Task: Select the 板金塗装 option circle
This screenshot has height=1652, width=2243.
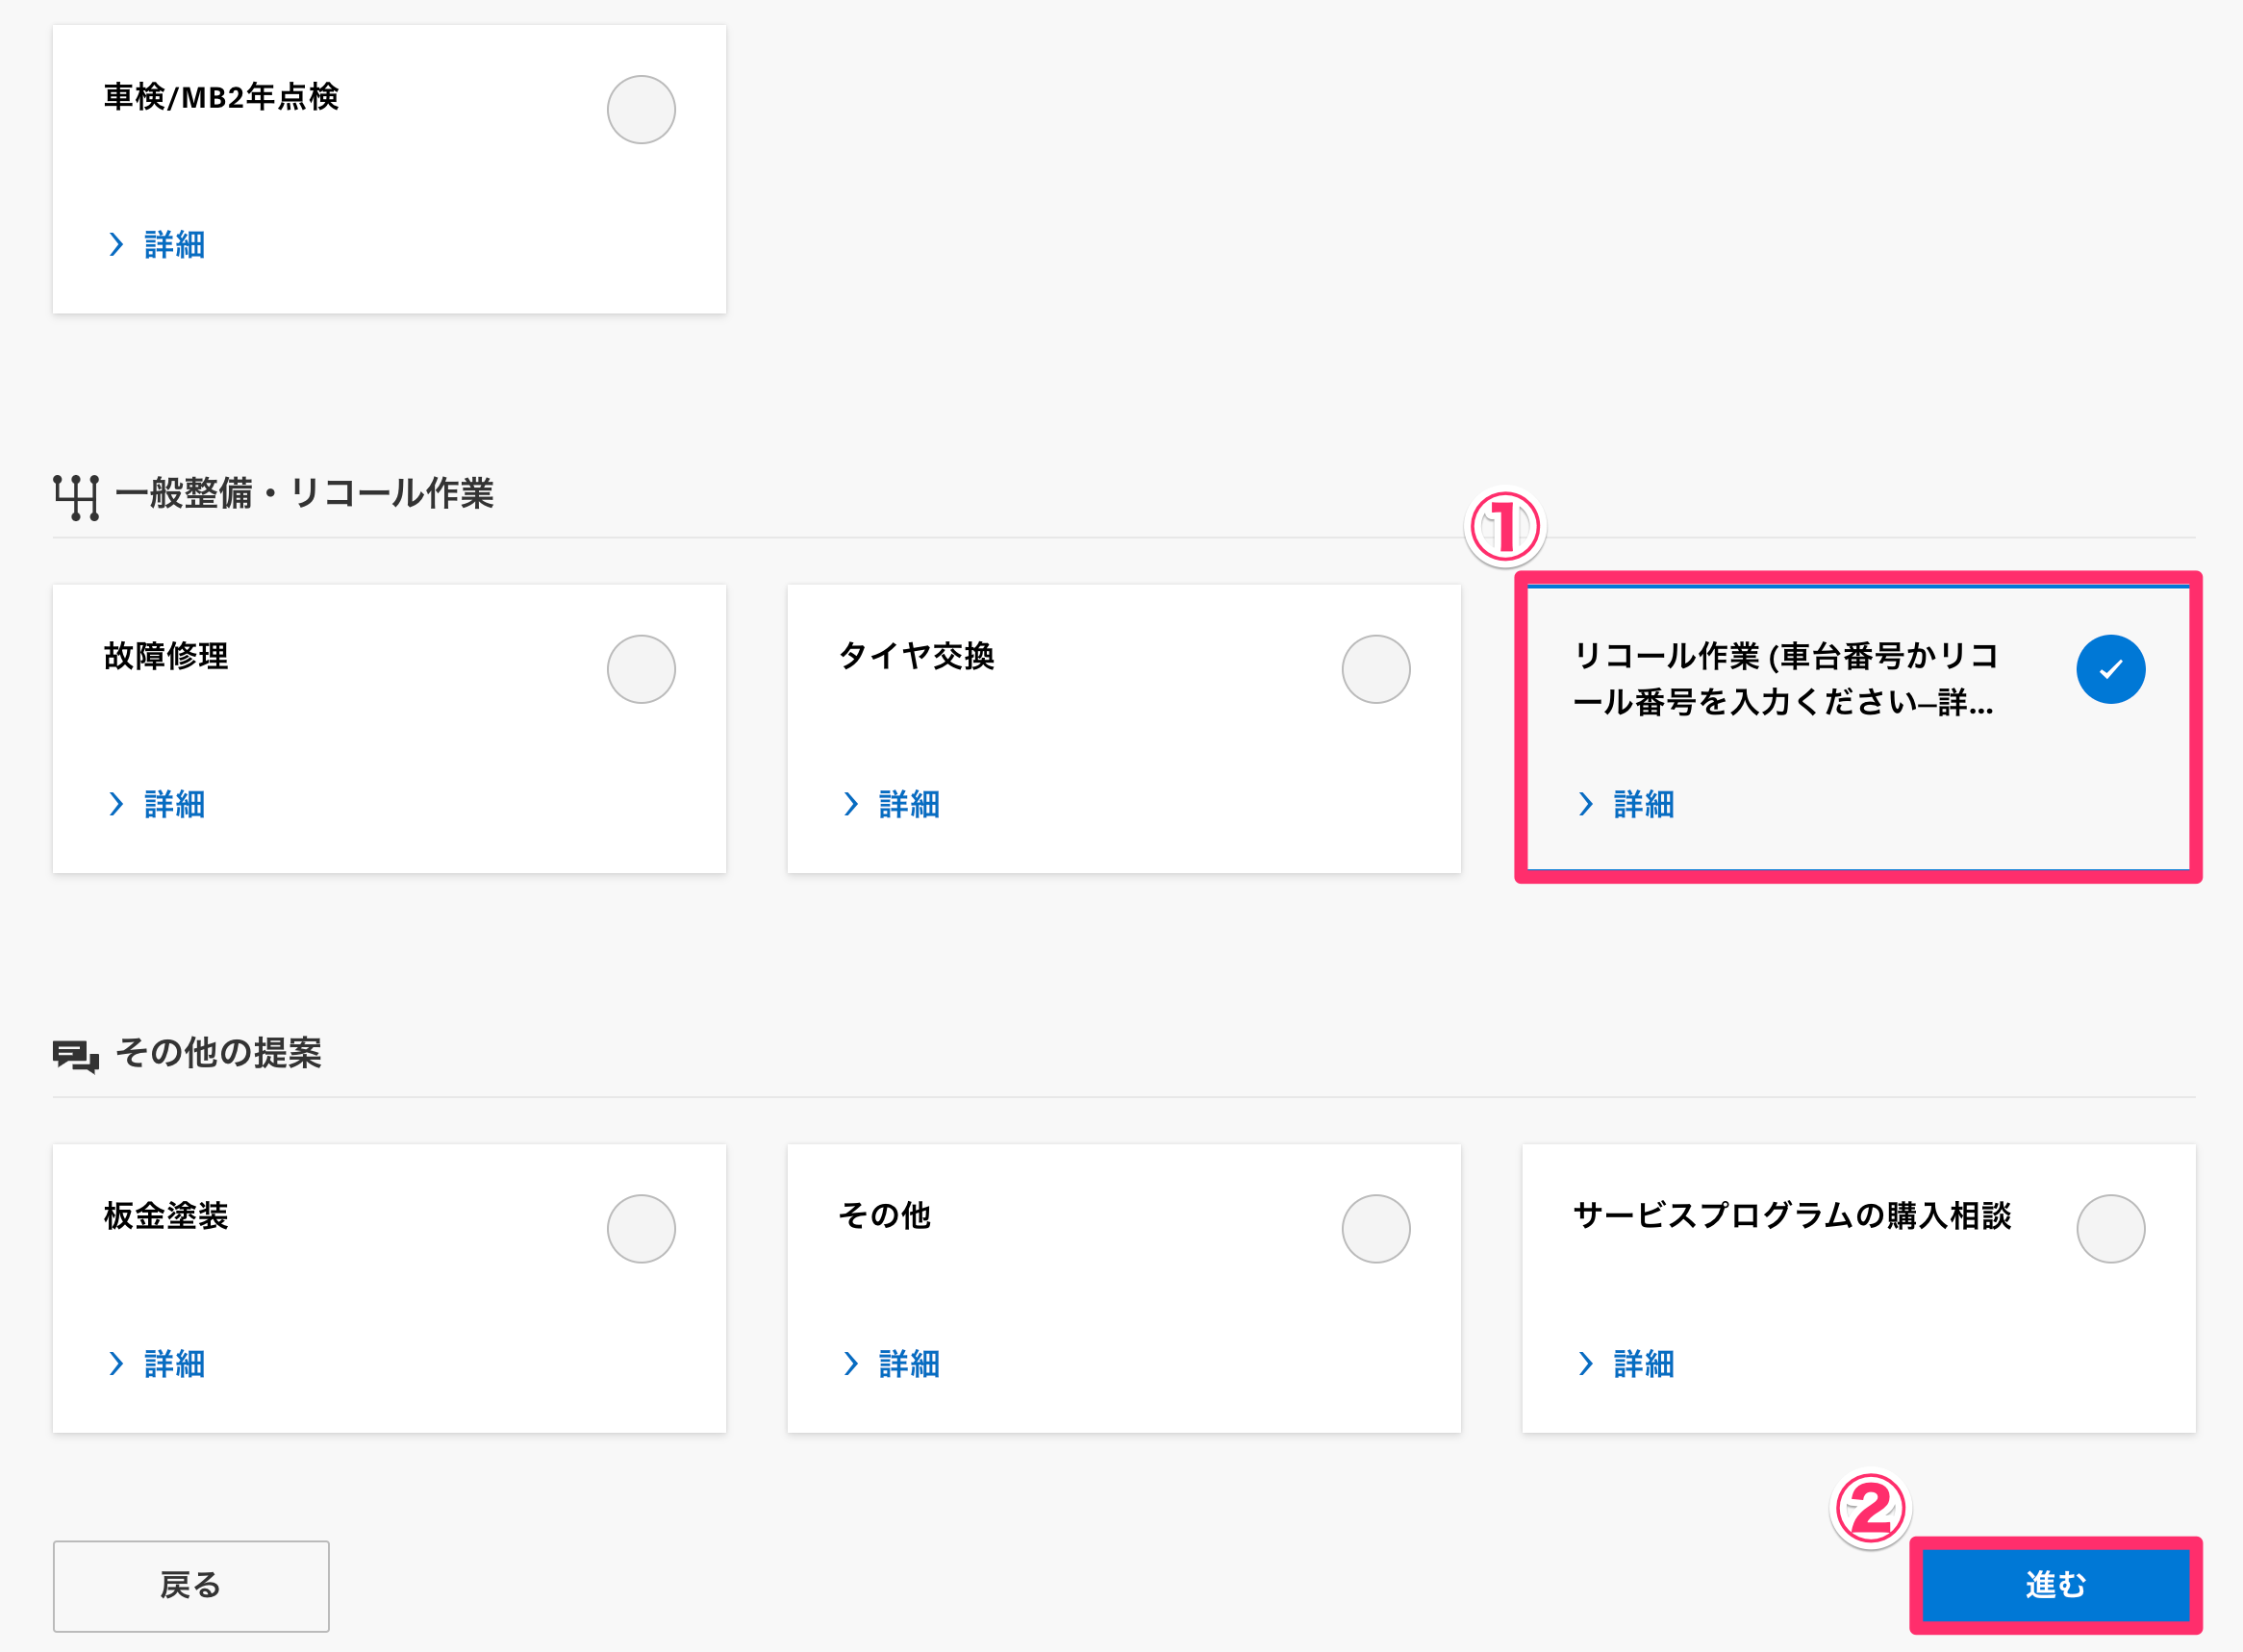Action: (641, 1228)
